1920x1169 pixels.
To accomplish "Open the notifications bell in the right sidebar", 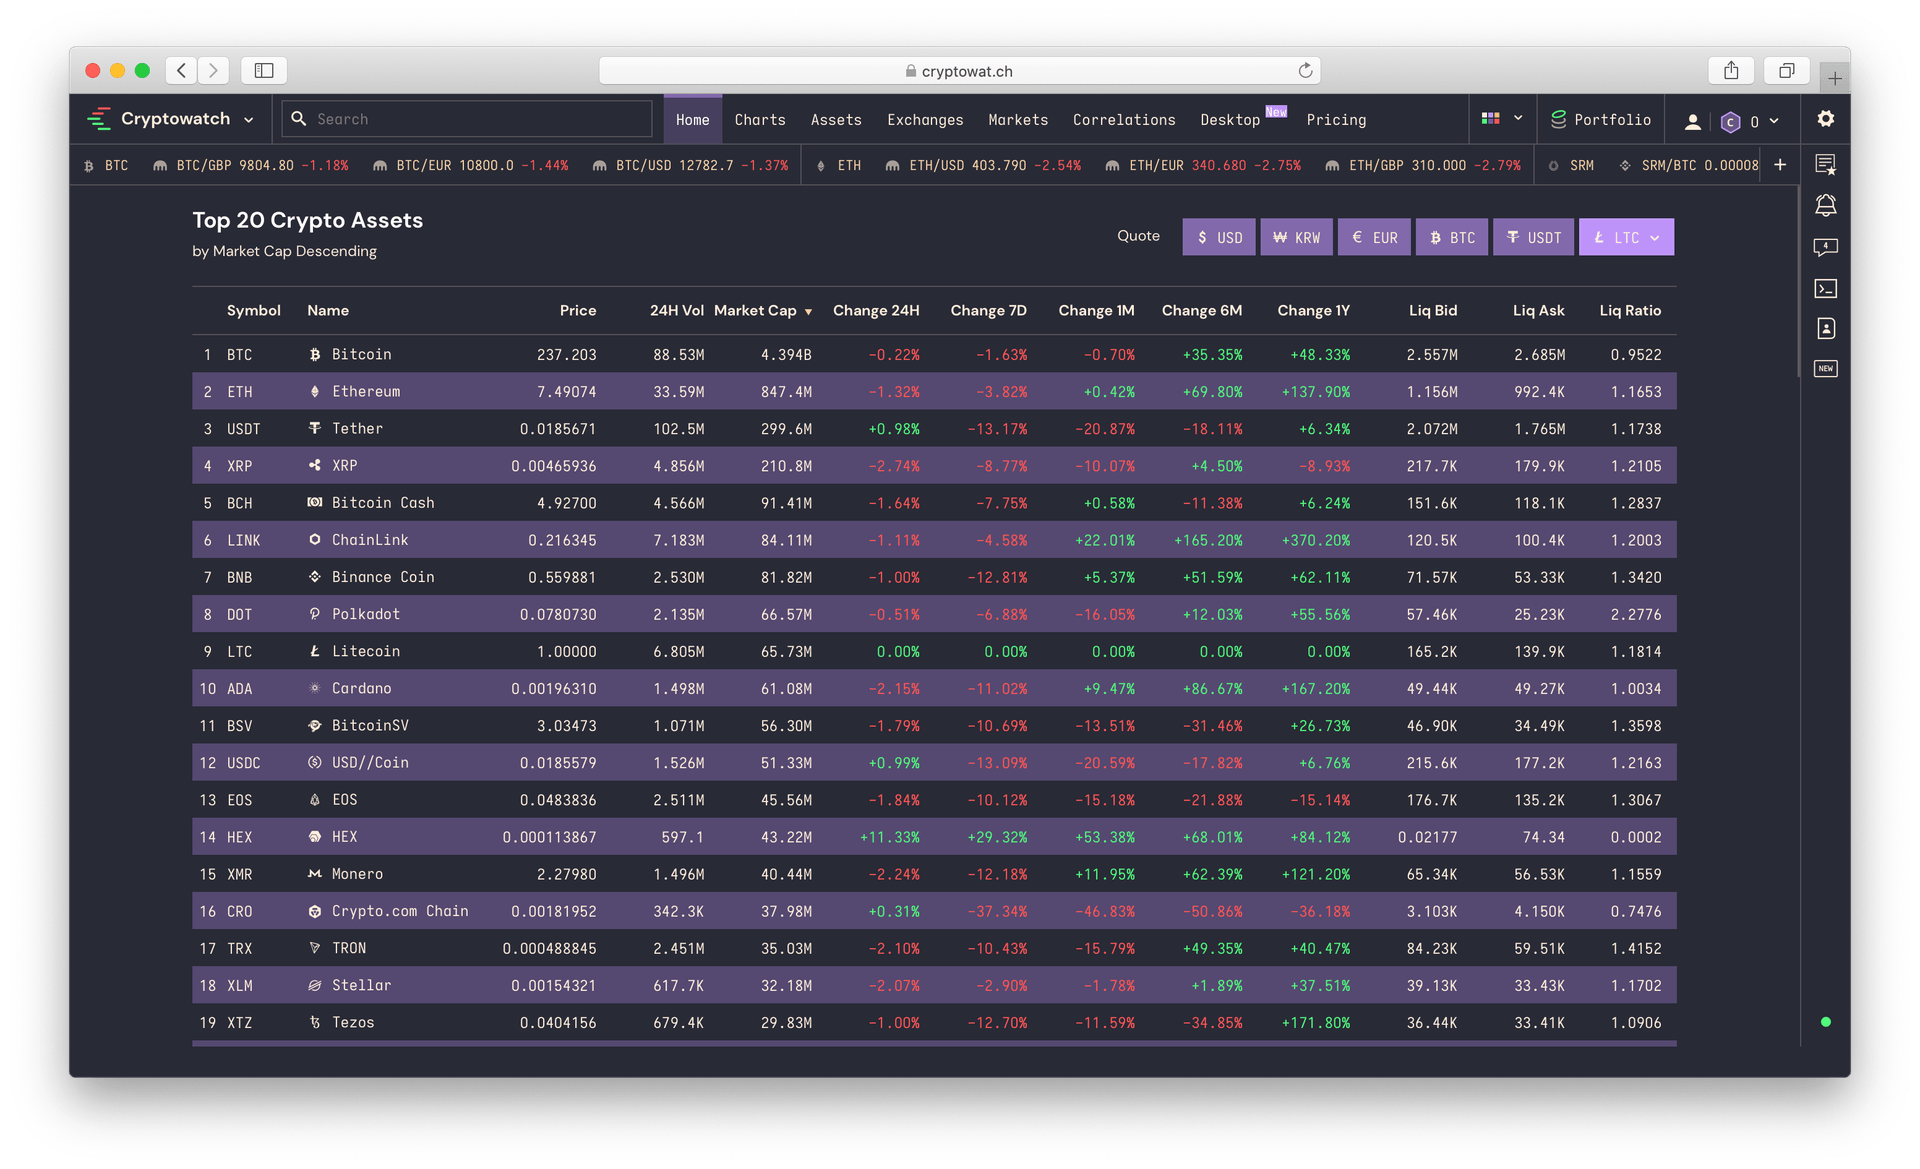I will click(x=1826, y=204).
